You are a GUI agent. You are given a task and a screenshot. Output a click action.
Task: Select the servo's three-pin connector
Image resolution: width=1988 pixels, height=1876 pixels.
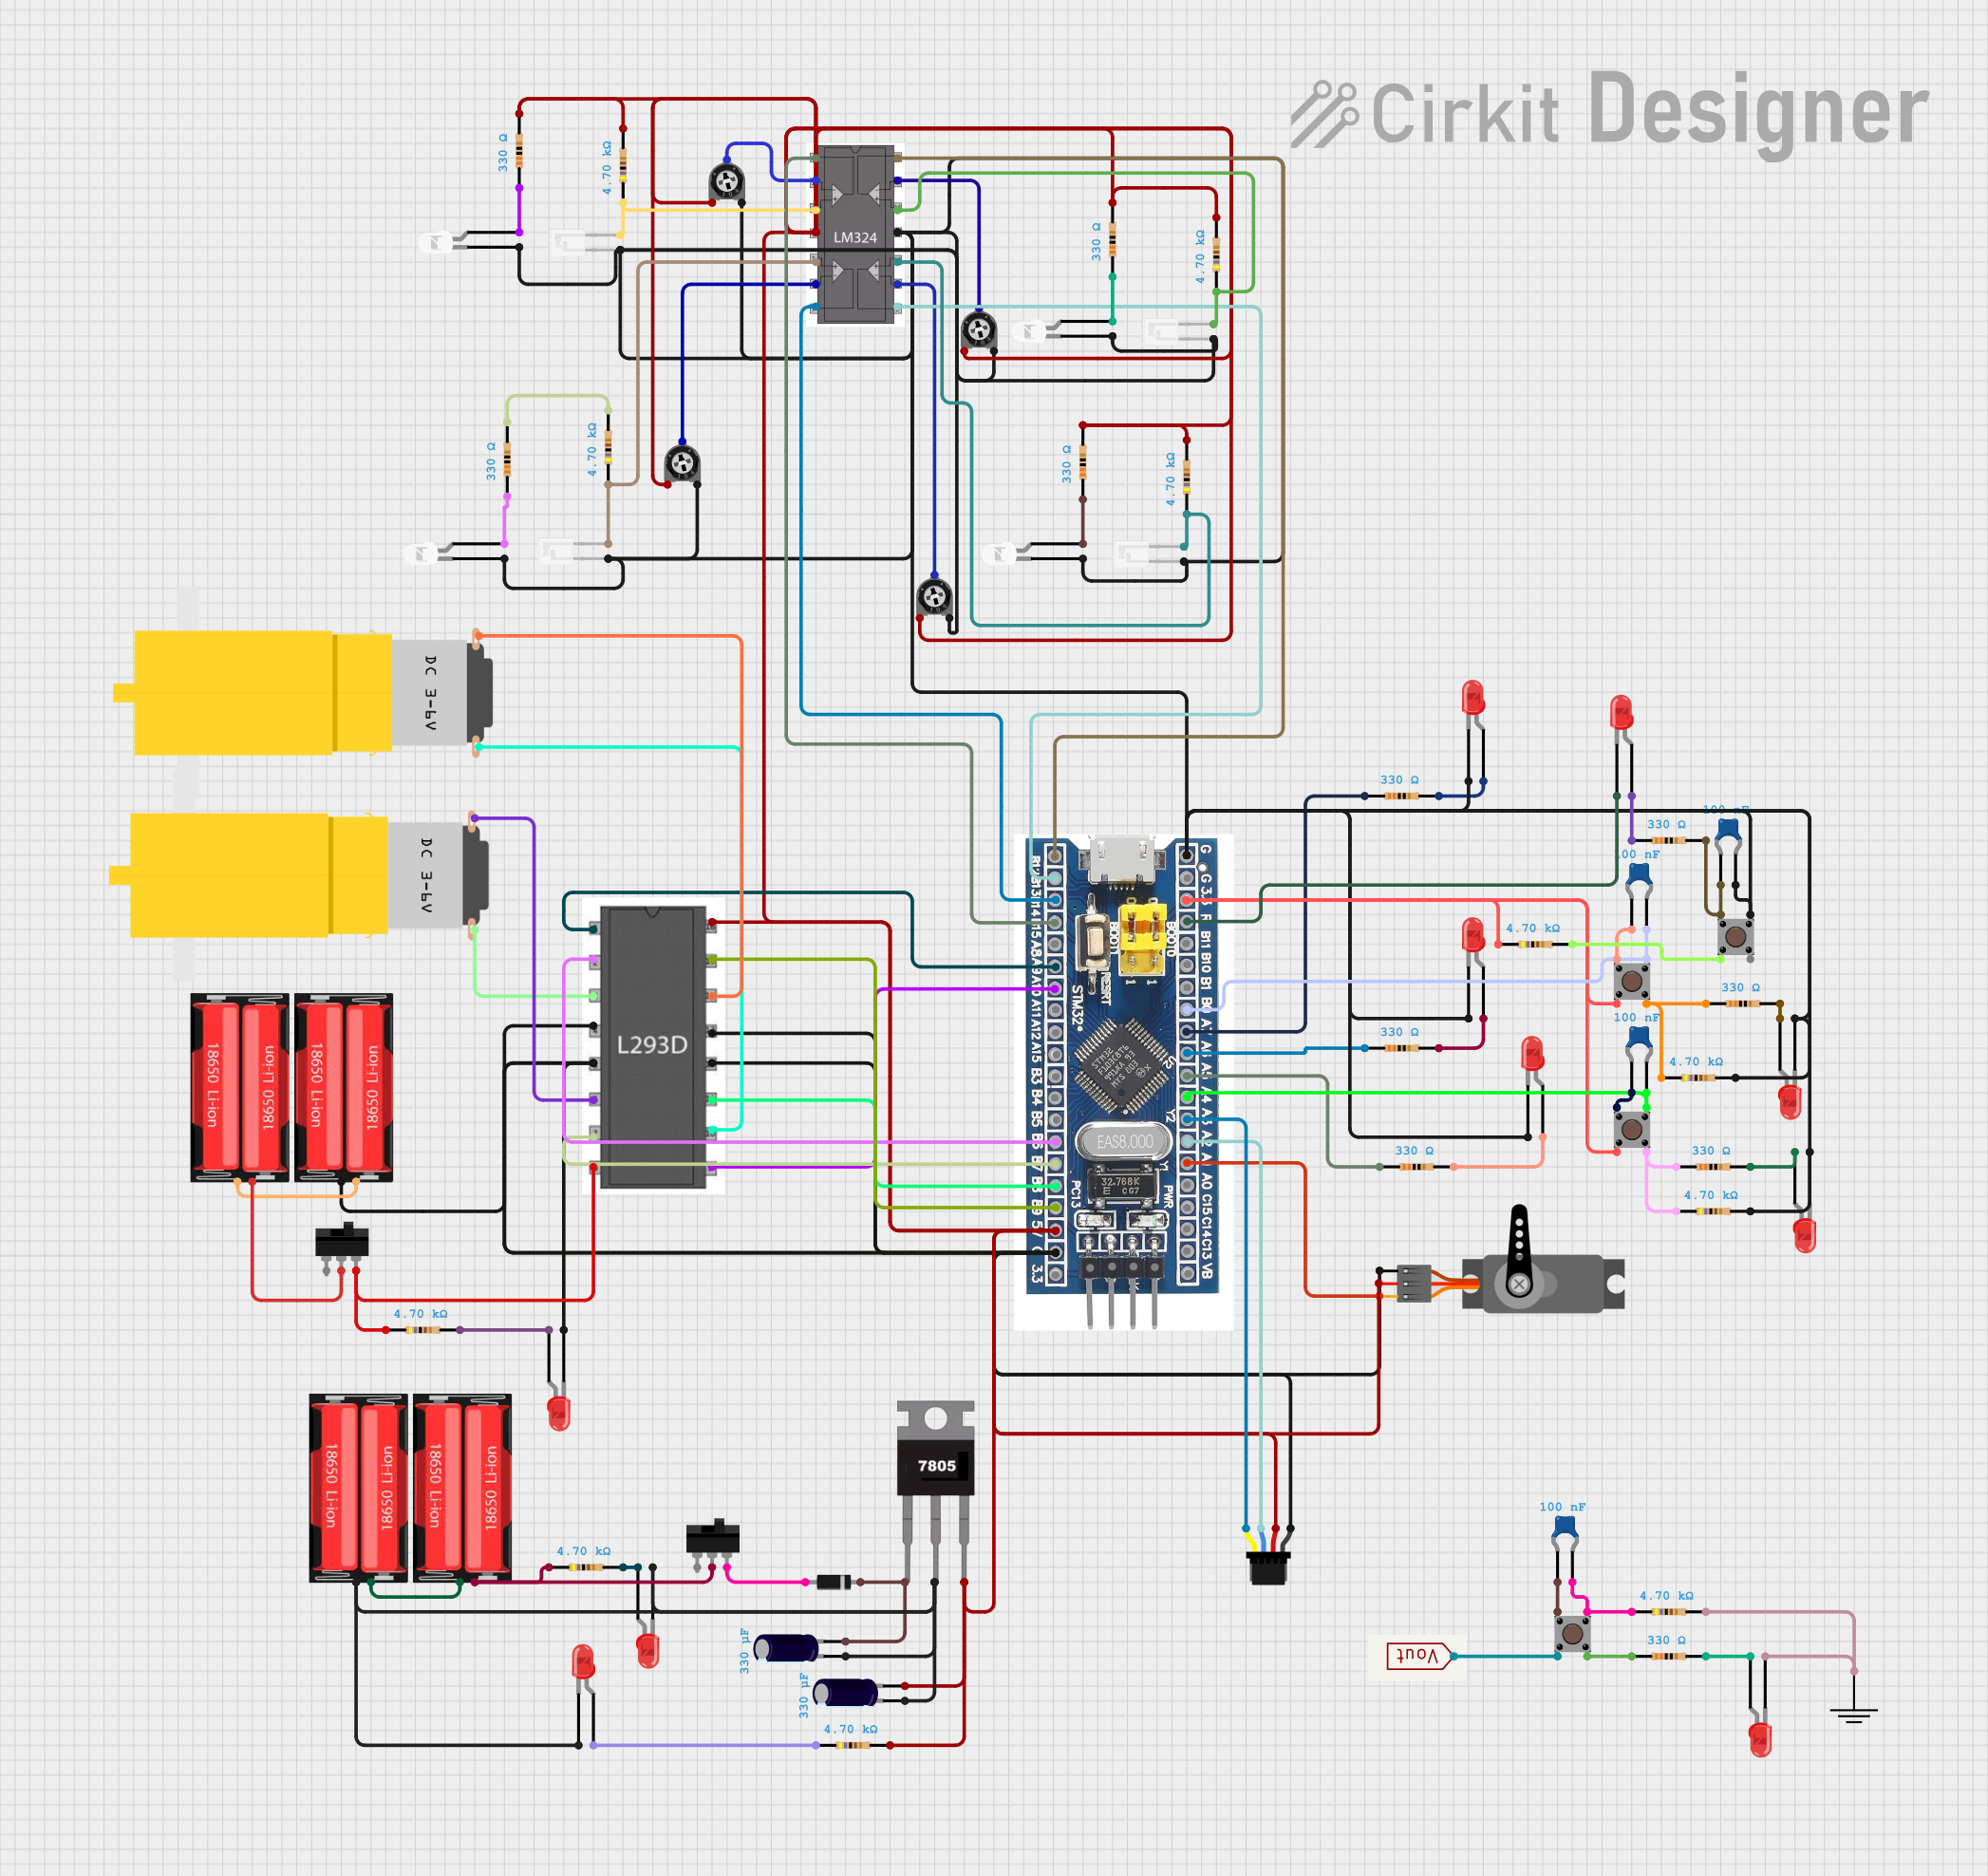click(1414, 1283)
